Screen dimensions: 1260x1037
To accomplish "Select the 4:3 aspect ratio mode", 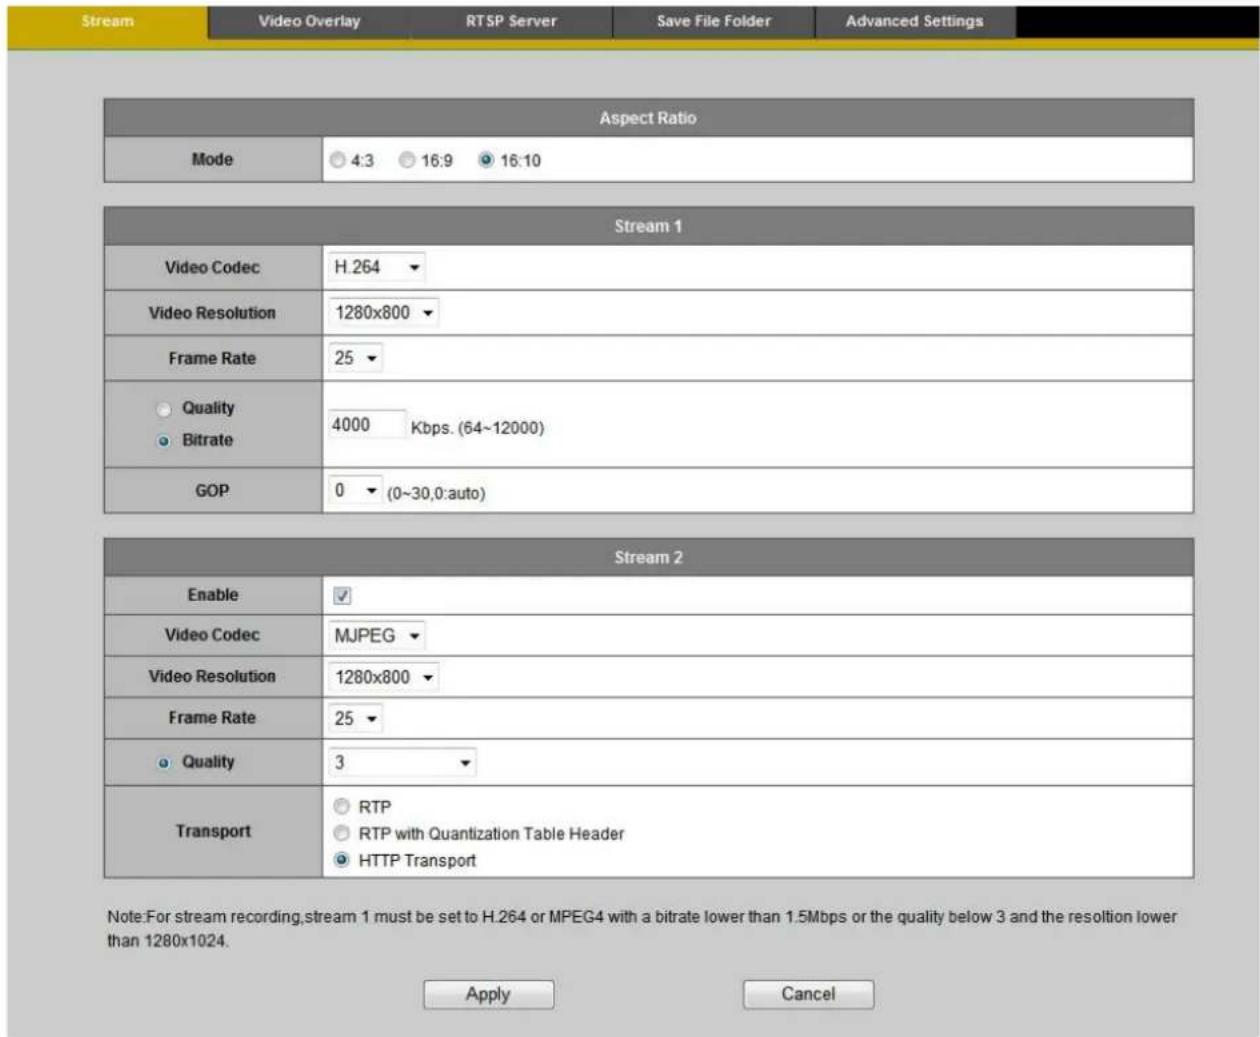I will pos(338,160).
